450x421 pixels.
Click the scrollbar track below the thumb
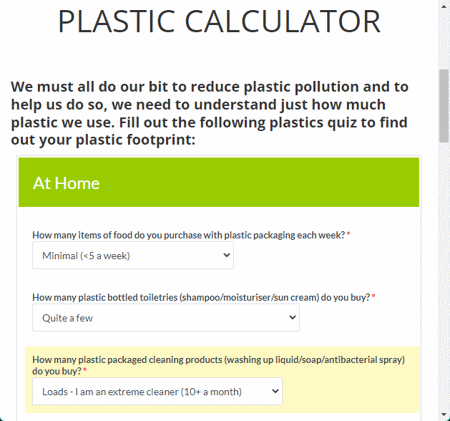coord(444,276)
